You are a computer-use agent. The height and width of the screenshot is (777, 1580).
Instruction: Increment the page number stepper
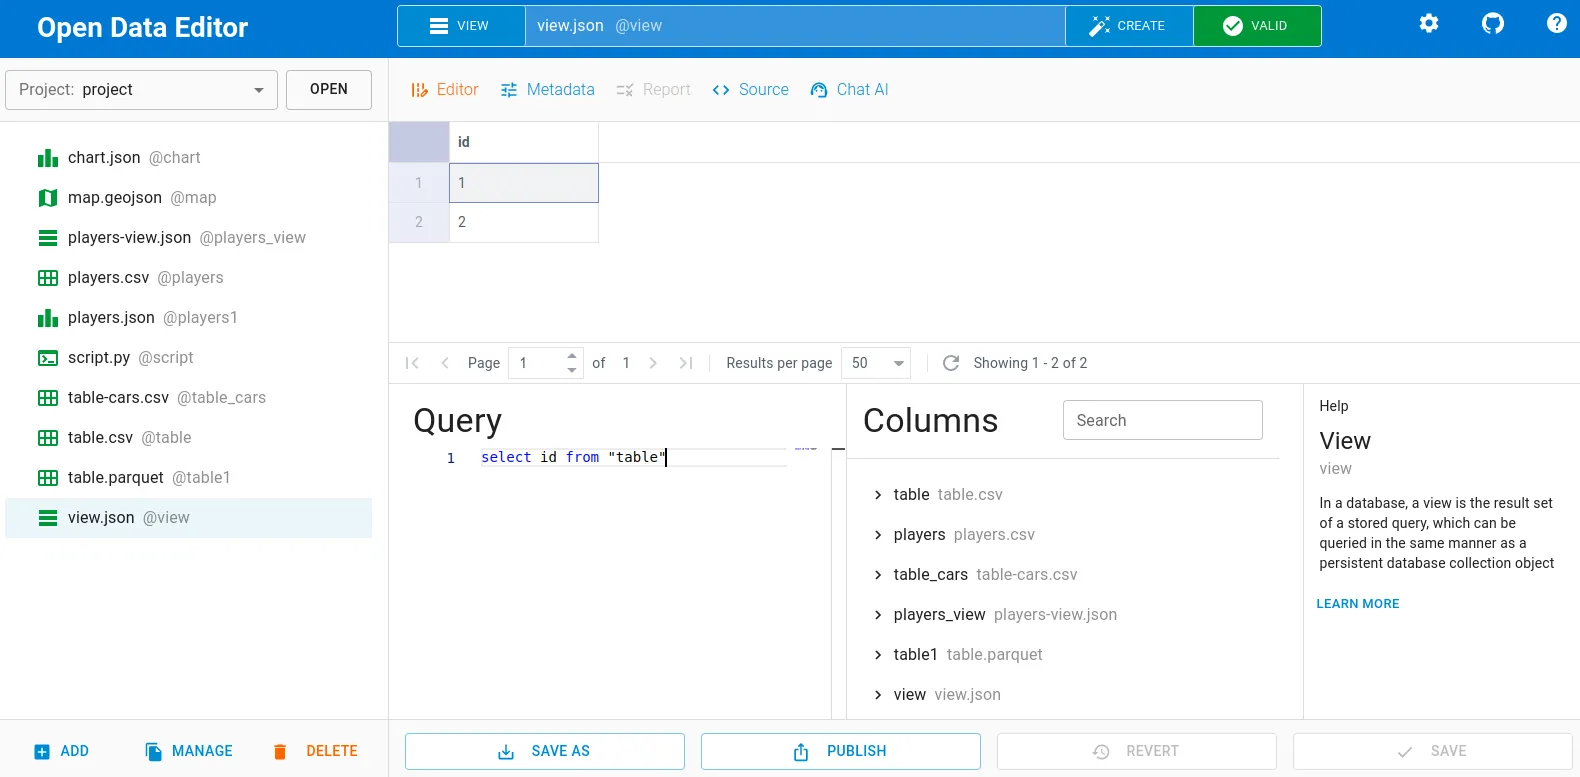pos(572,356)
